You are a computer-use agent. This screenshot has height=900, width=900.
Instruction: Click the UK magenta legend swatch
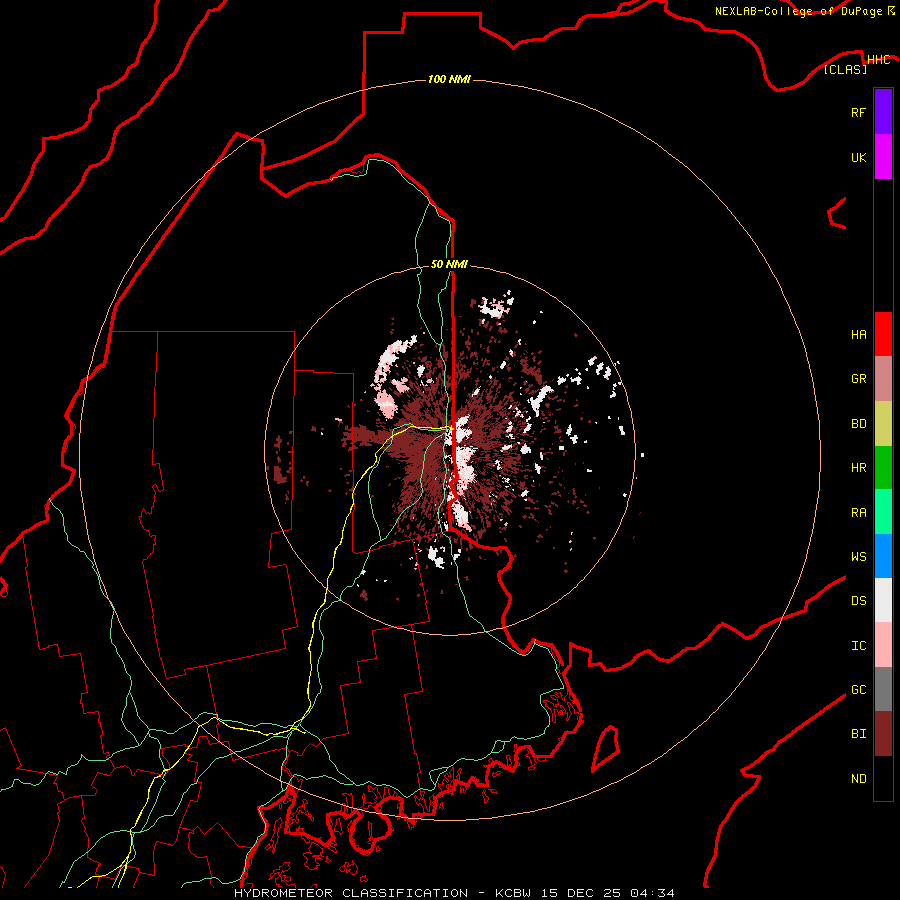[883, 157]
